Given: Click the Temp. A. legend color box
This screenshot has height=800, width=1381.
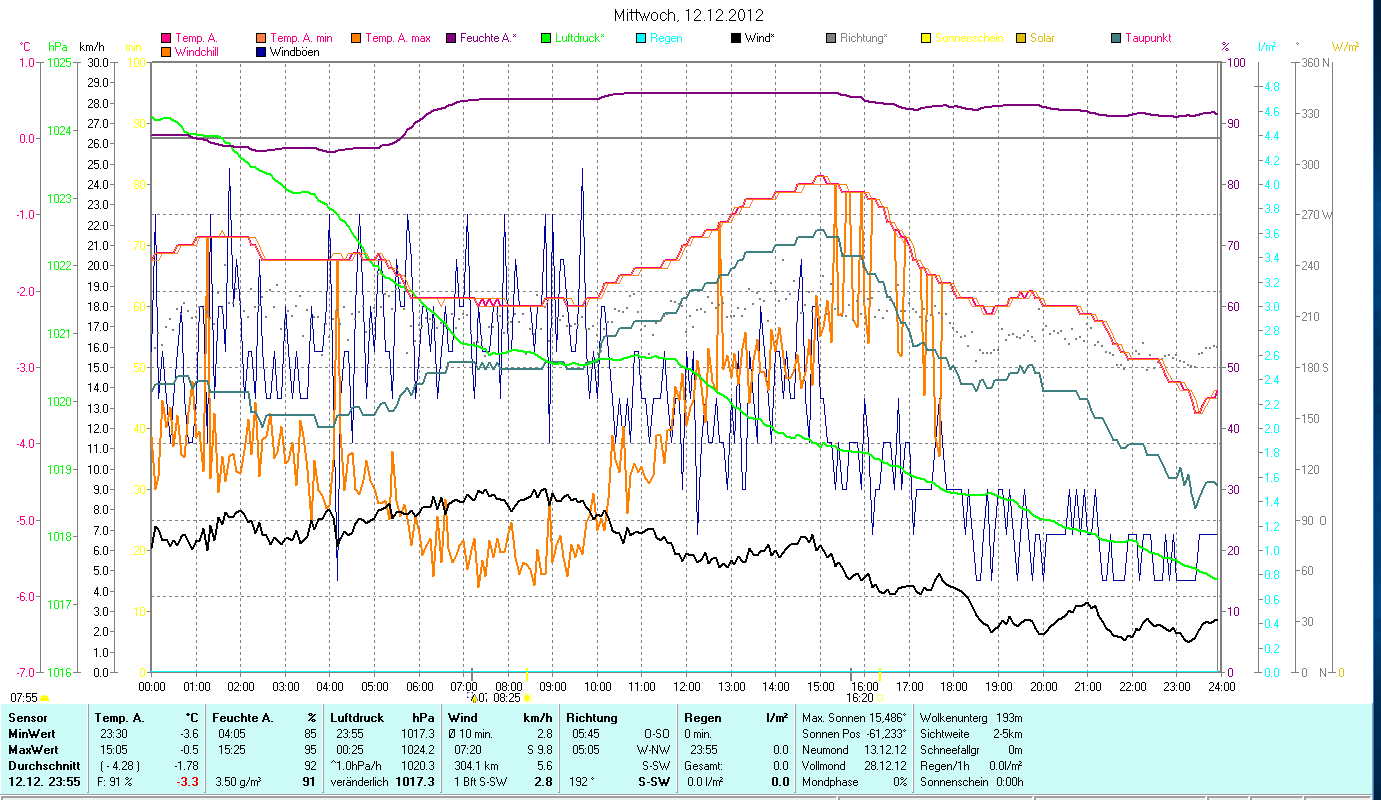Looking at the screenshot, I should click(x=166, y=38).
